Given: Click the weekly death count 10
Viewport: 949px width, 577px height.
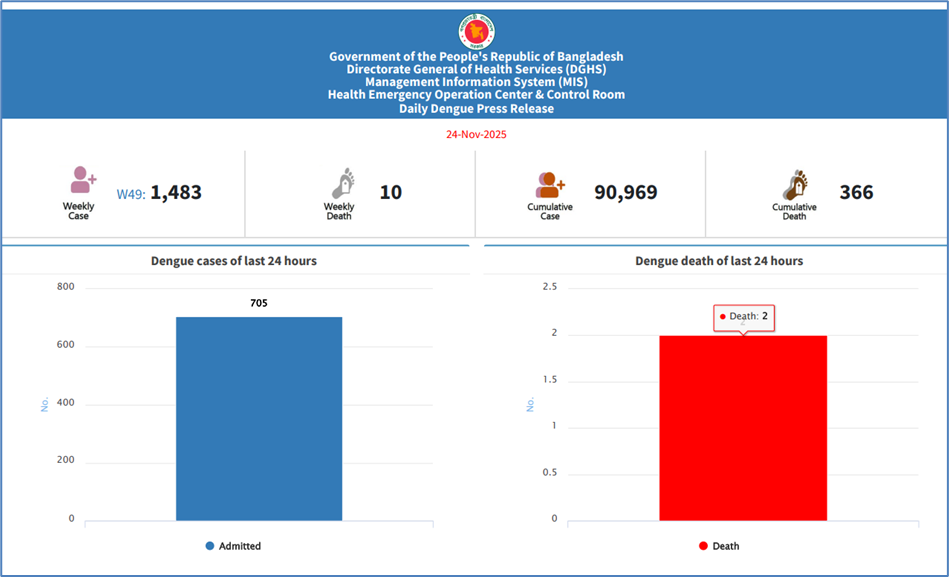Looking at the screenshot, I should 391,192.
